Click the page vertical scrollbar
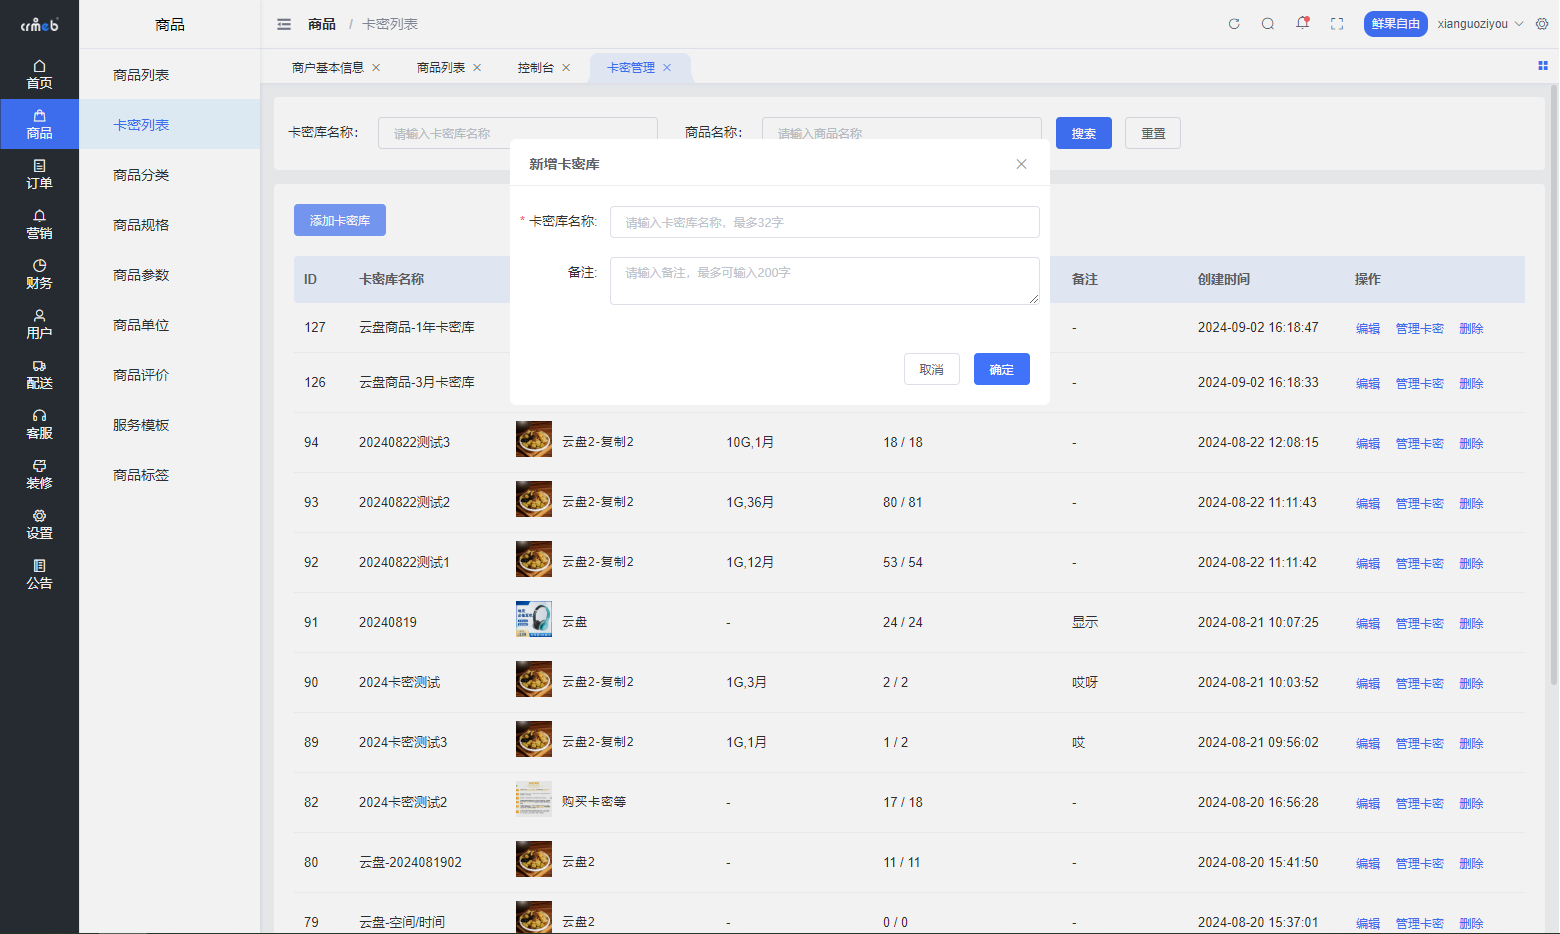 tap(1553, 385)
